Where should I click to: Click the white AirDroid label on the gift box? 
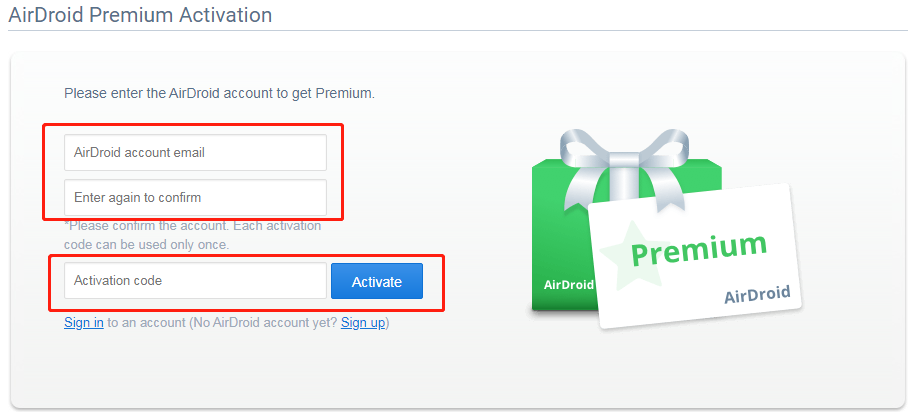pyautogui.click(x=568, y=285)
